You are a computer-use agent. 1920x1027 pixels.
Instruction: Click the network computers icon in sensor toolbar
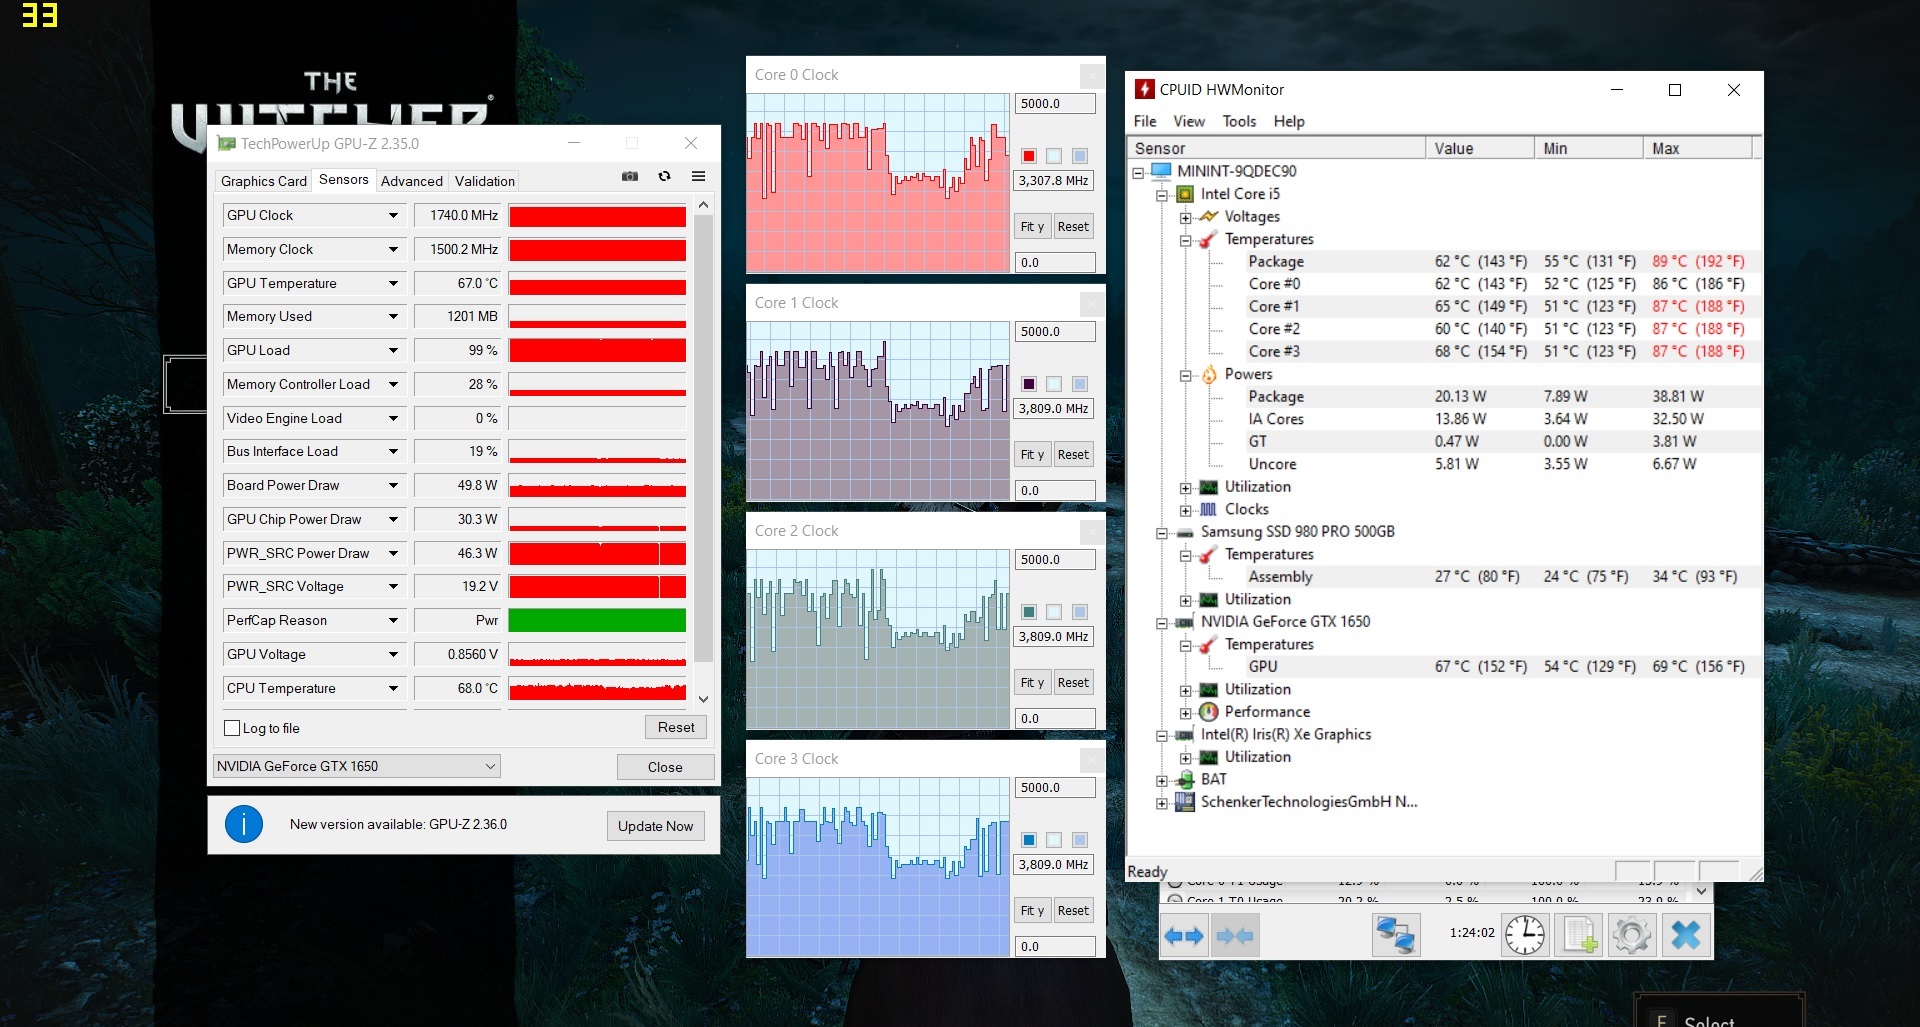coord(1395,936)
